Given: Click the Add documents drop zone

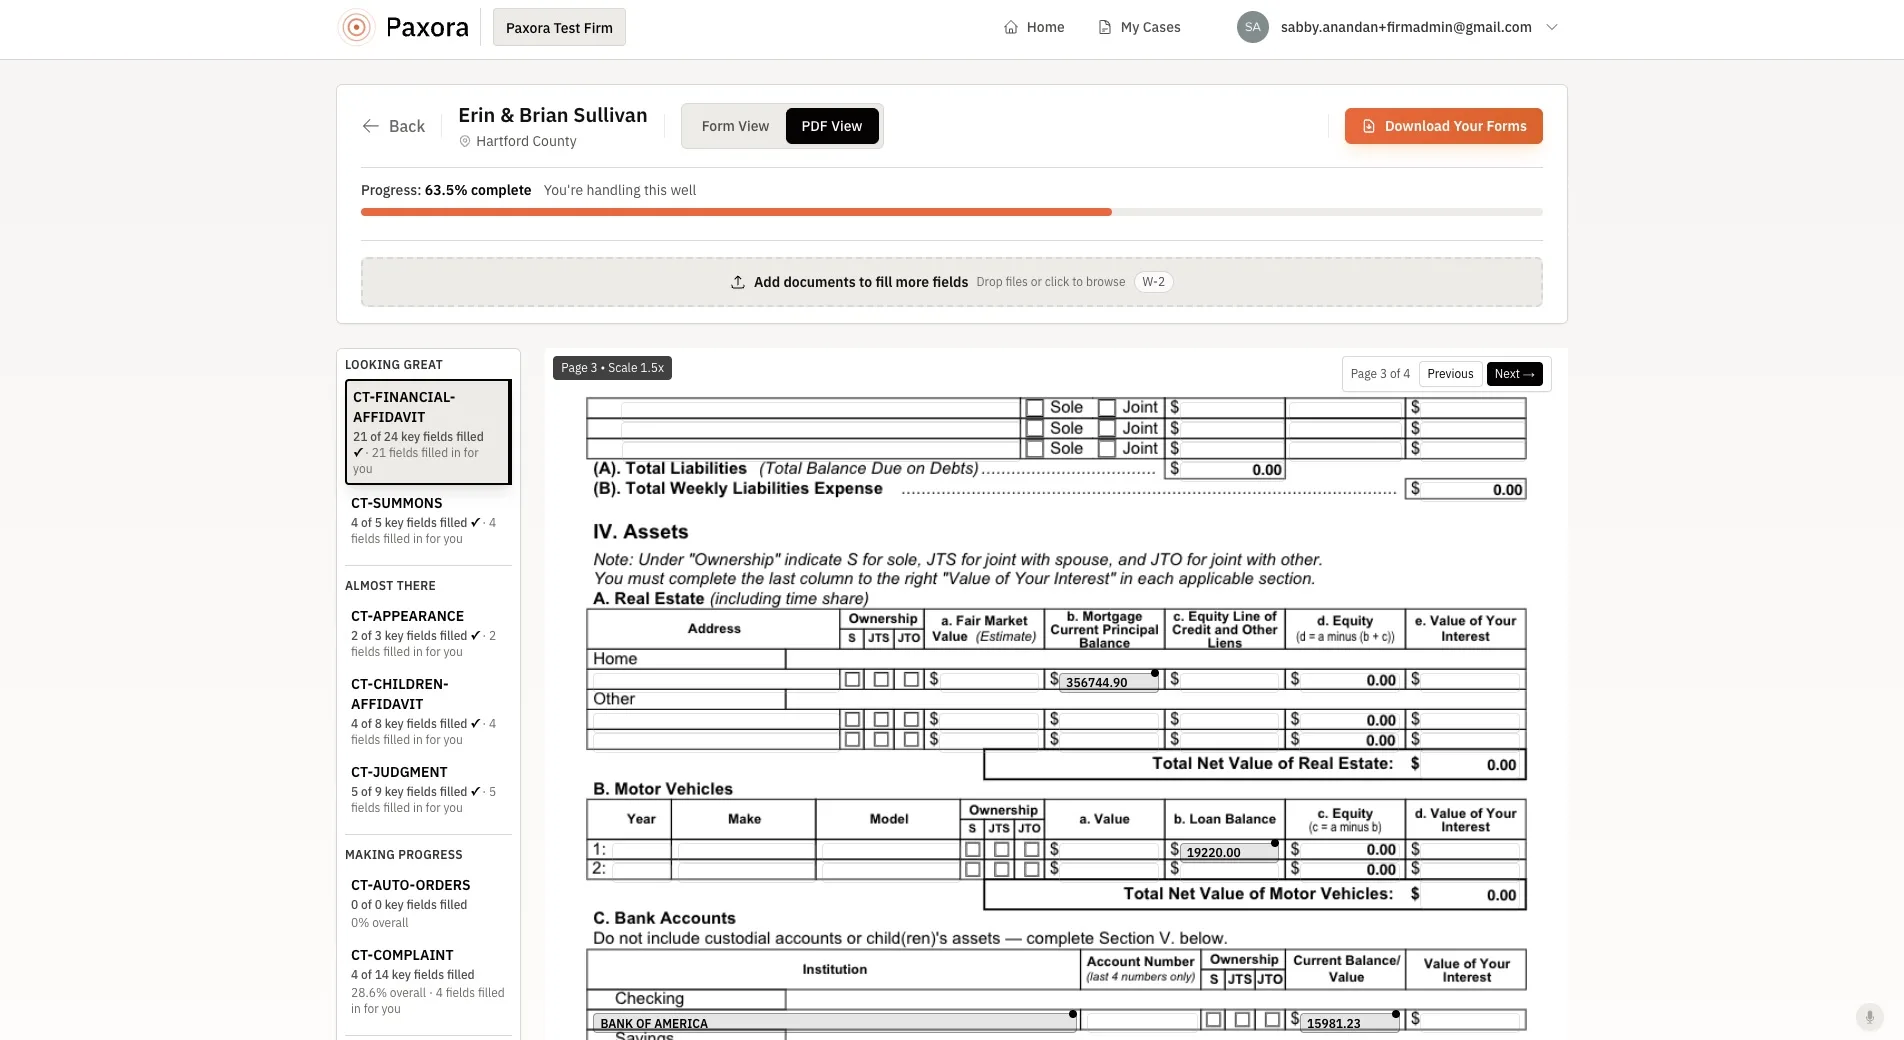Looking at the screenshot, I should click(951, 282).
